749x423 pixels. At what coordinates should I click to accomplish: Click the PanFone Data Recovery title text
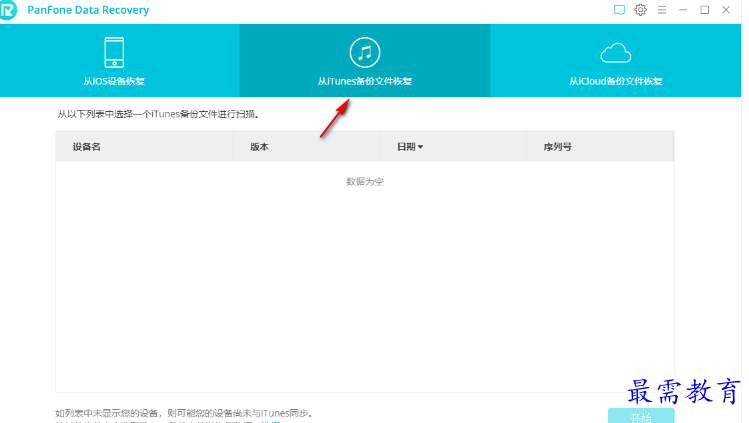[x=88, y=10]
